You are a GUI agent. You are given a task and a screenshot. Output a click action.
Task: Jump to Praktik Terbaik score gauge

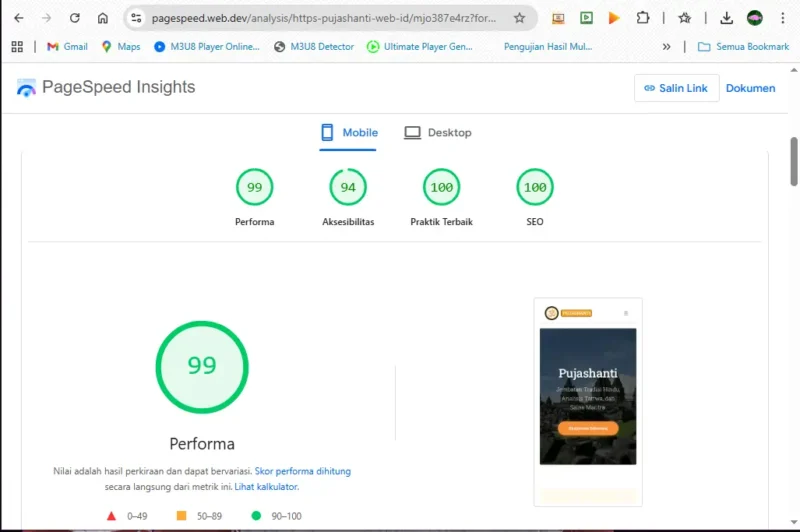[441, 187]
